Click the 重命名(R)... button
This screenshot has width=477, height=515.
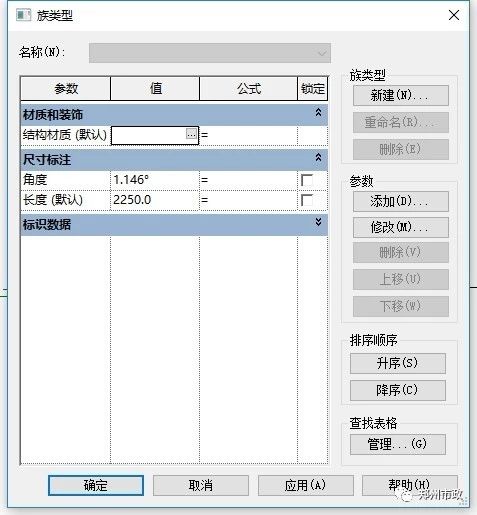401,122
